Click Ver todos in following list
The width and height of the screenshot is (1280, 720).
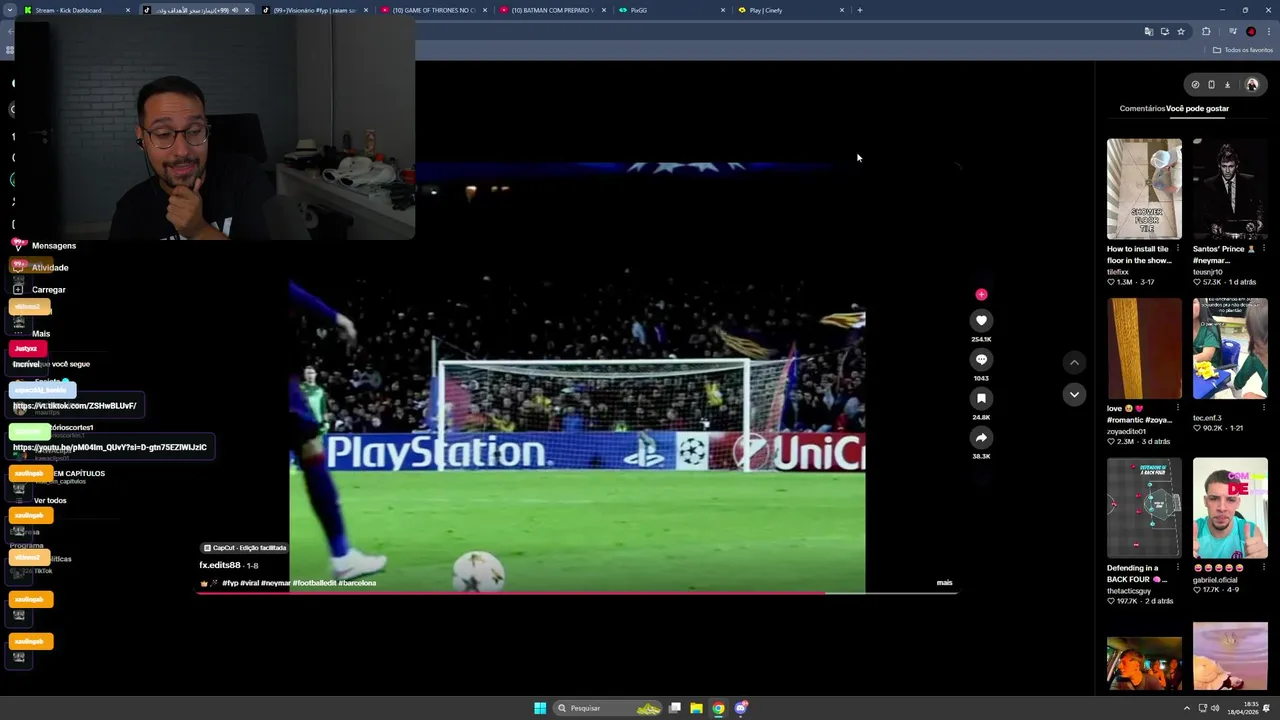[x=50, y=500]
